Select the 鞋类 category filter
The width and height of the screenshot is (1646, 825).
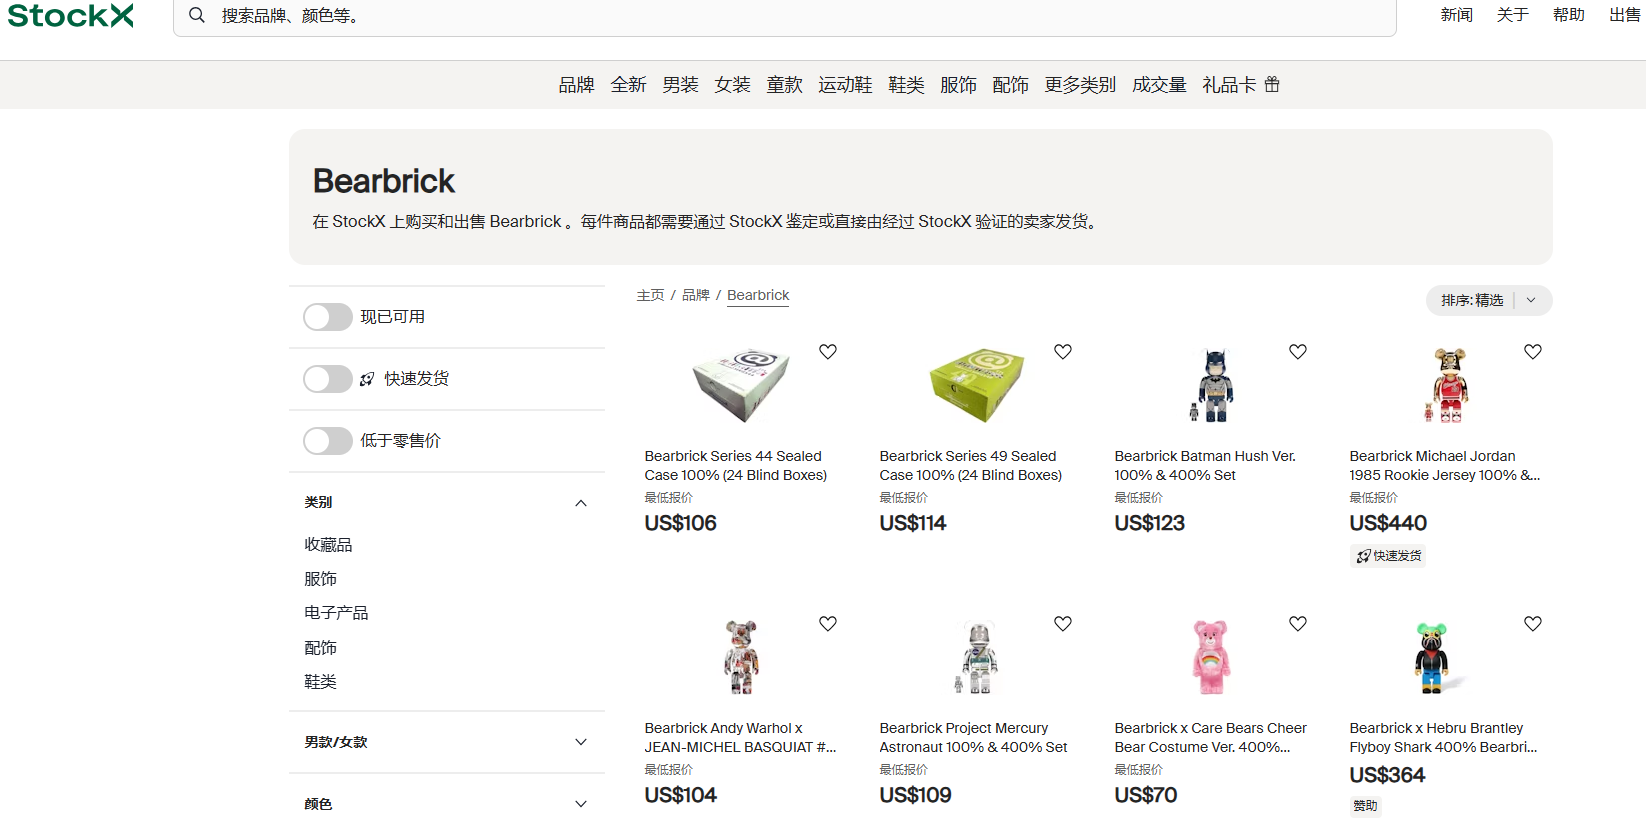tap(320, 682)
